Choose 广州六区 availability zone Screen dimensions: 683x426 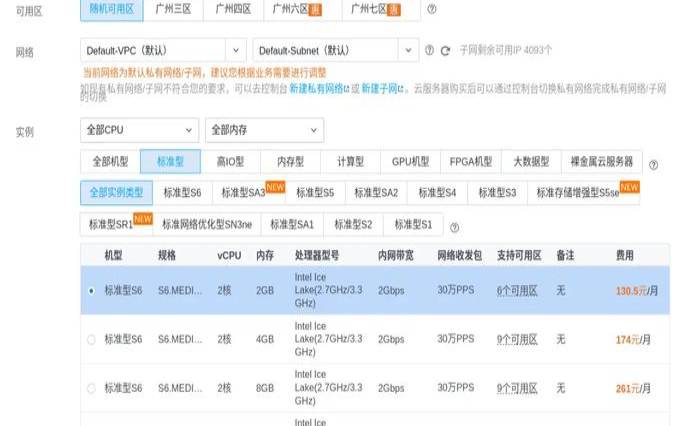click(302, 9)
